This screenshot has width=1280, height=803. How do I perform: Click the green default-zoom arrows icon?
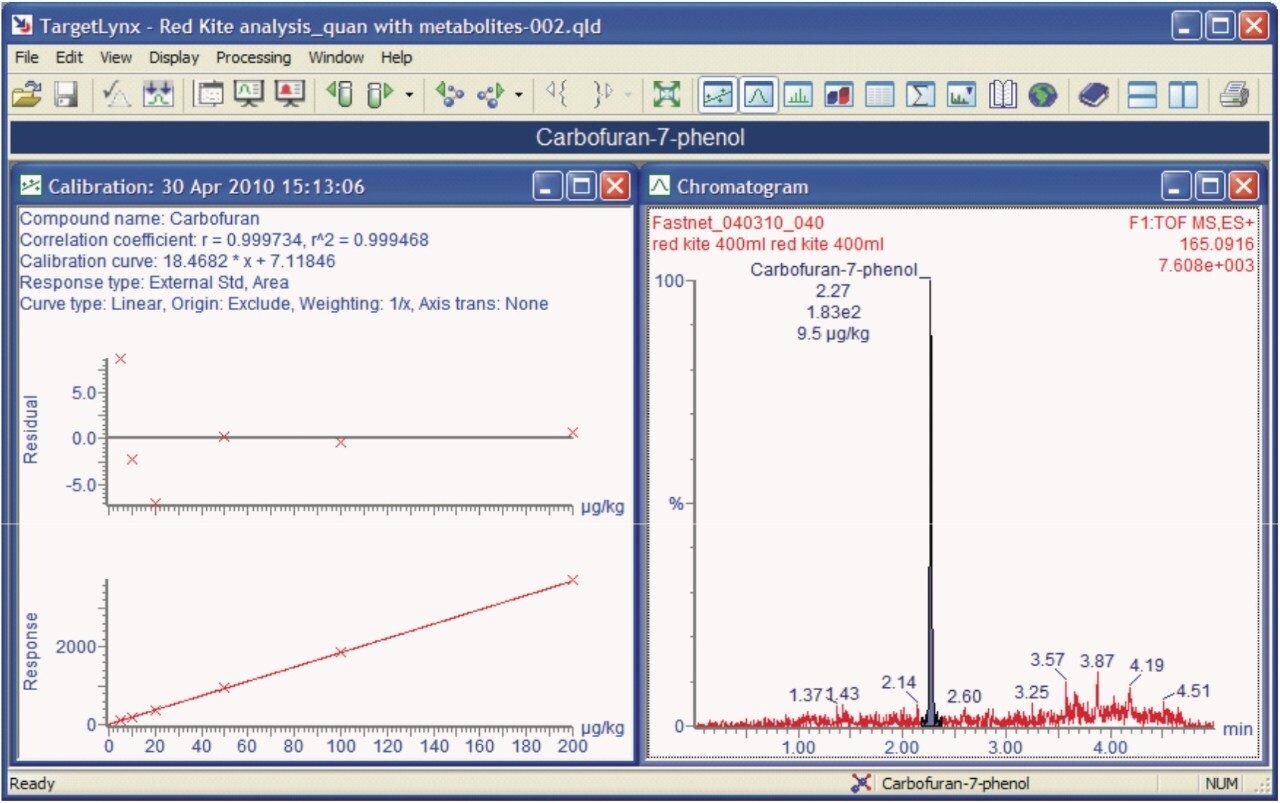coord(666,95)
